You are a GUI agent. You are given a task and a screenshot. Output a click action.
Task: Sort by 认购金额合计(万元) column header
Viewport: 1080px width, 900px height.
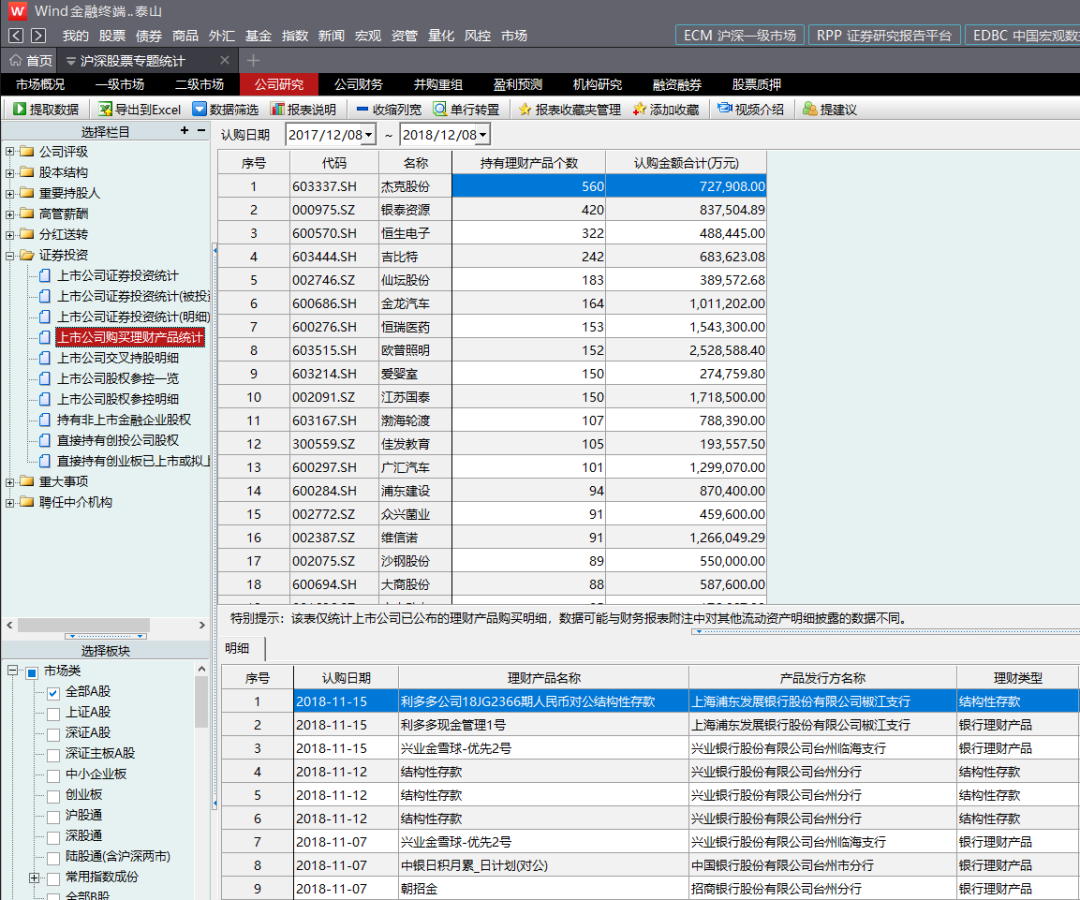point(686,163)
